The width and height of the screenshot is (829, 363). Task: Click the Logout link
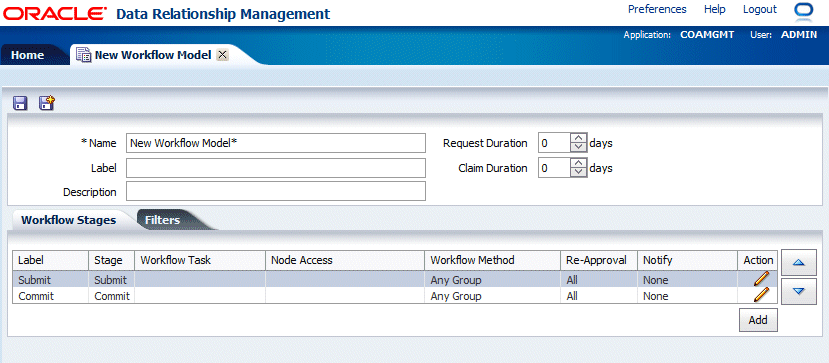(x=760, y=9)
